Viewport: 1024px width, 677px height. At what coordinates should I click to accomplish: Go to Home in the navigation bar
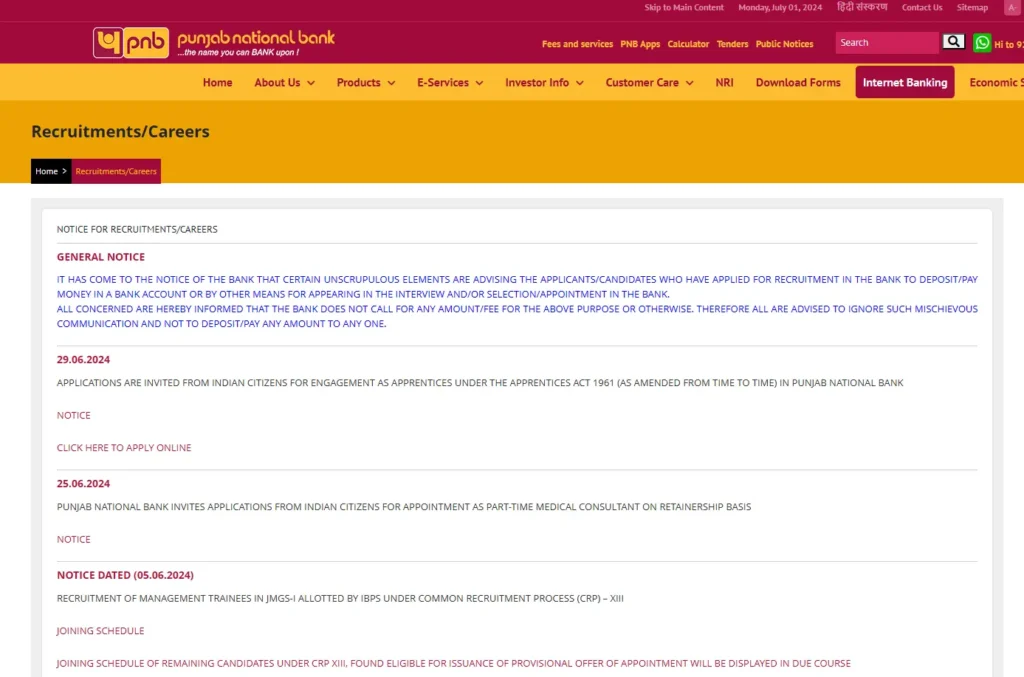click(217, 82)
